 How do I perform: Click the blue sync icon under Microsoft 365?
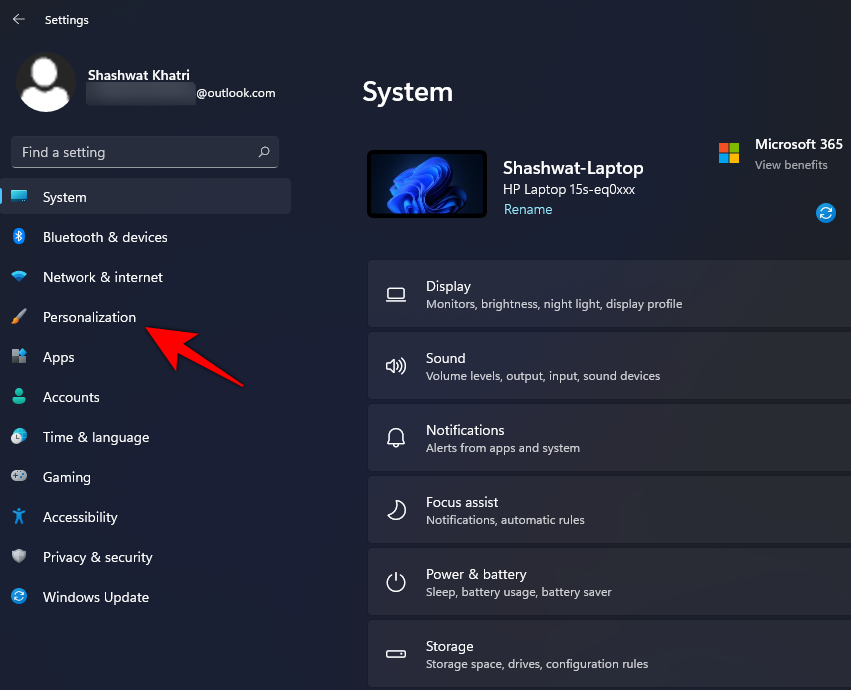tap(826, 212)
